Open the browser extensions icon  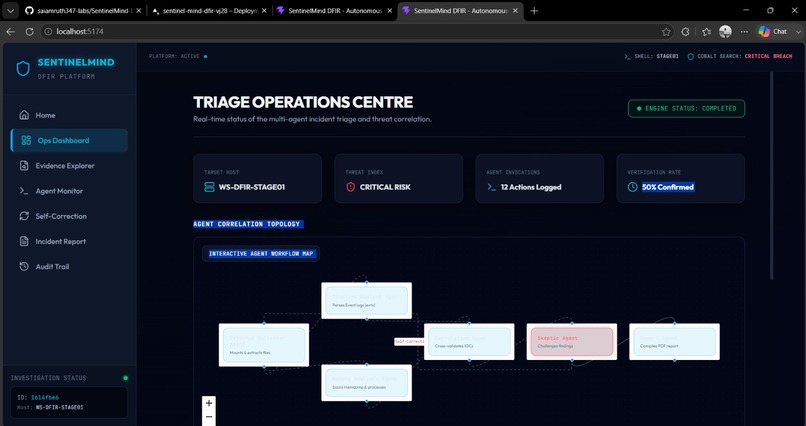tap(685, 31)
